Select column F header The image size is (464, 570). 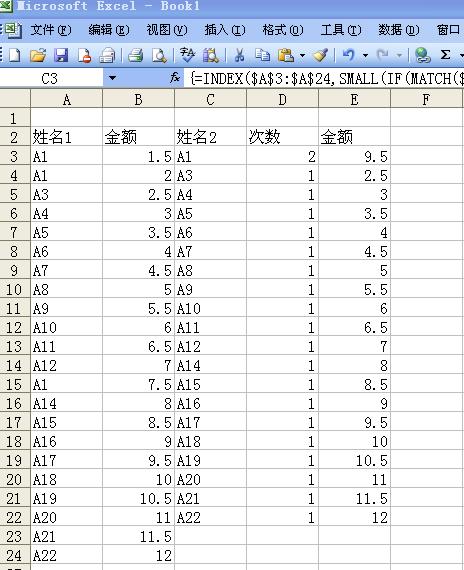pos(426,99)
